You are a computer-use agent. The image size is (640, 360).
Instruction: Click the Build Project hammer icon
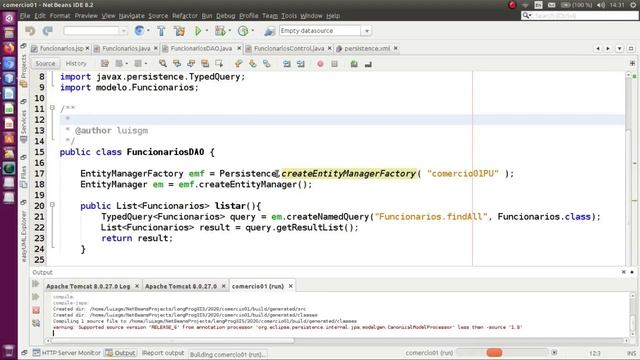click(161, 31)
